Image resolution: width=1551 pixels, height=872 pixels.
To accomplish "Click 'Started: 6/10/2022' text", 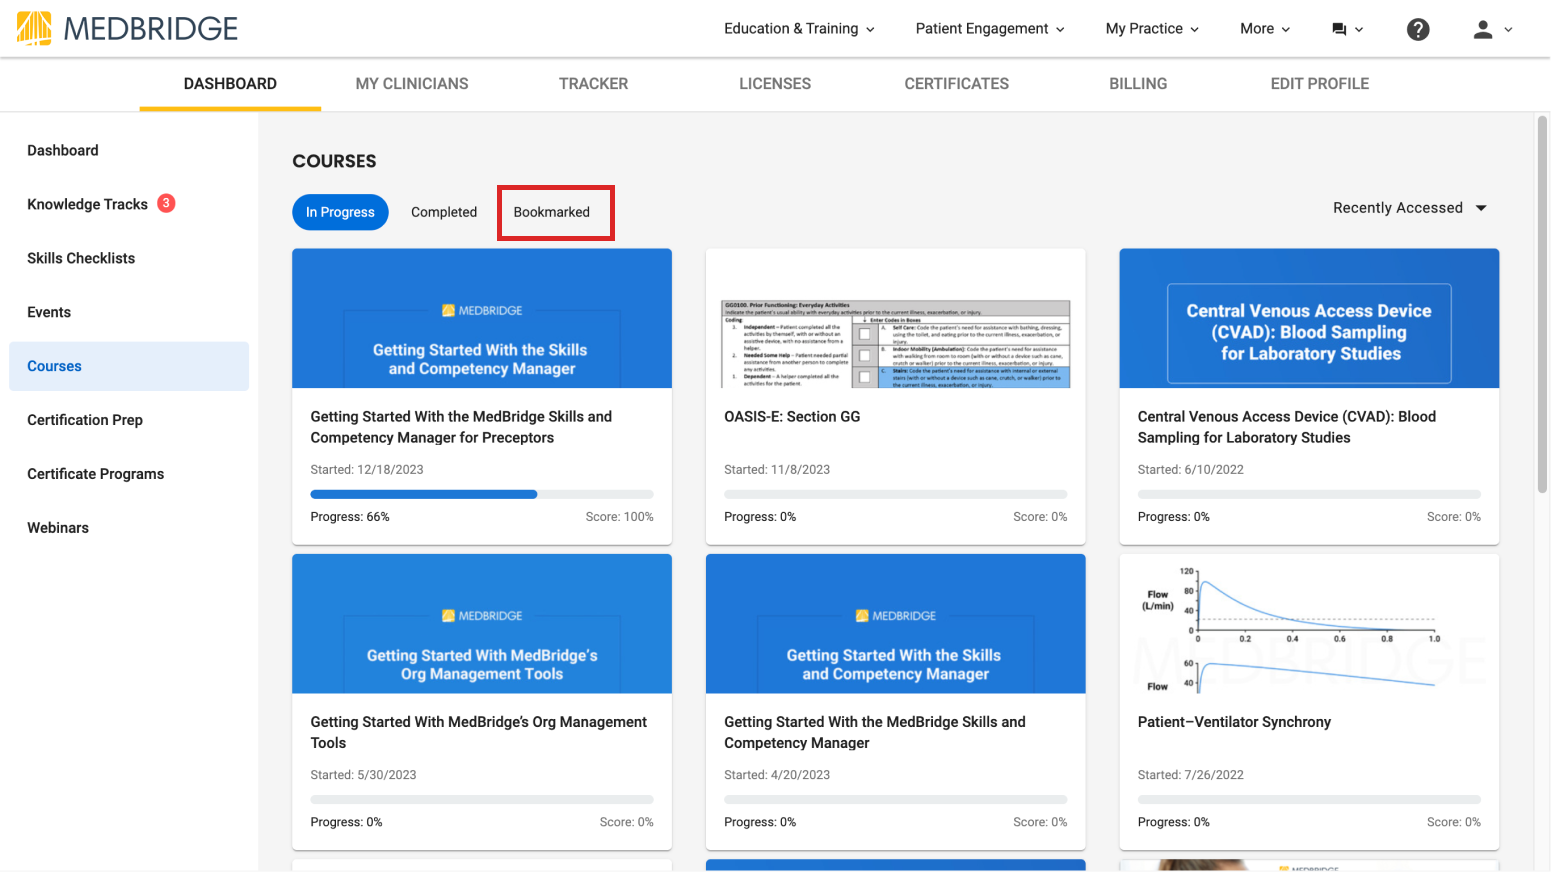I will [x=1191, y=470].
